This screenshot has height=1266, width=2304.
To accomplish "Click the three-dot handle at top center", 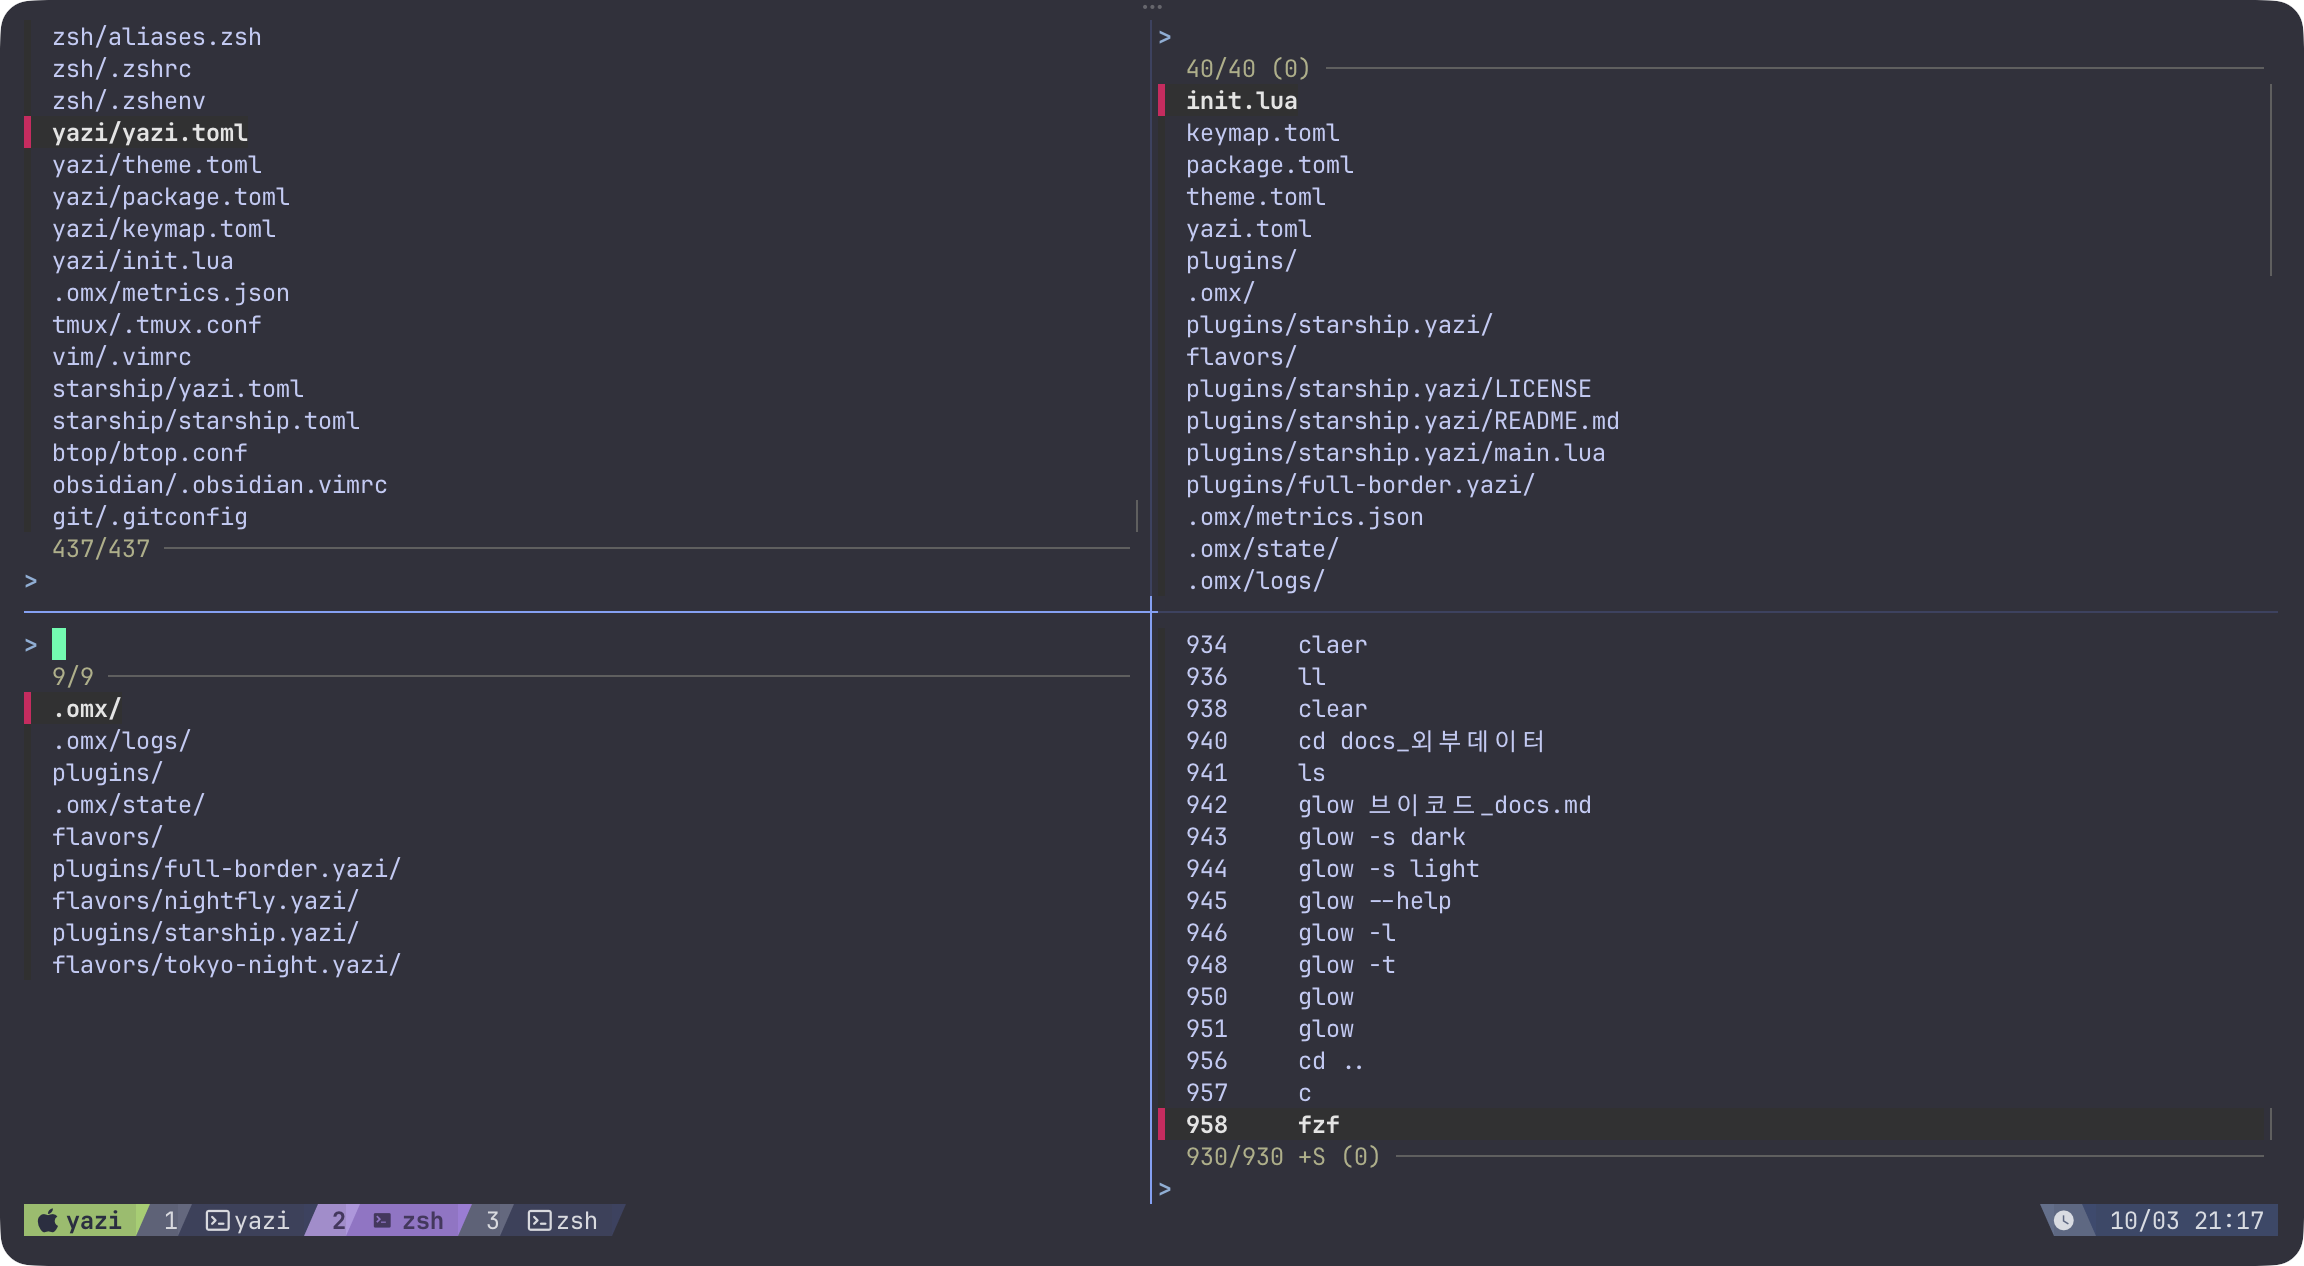I will point(1152,7).
